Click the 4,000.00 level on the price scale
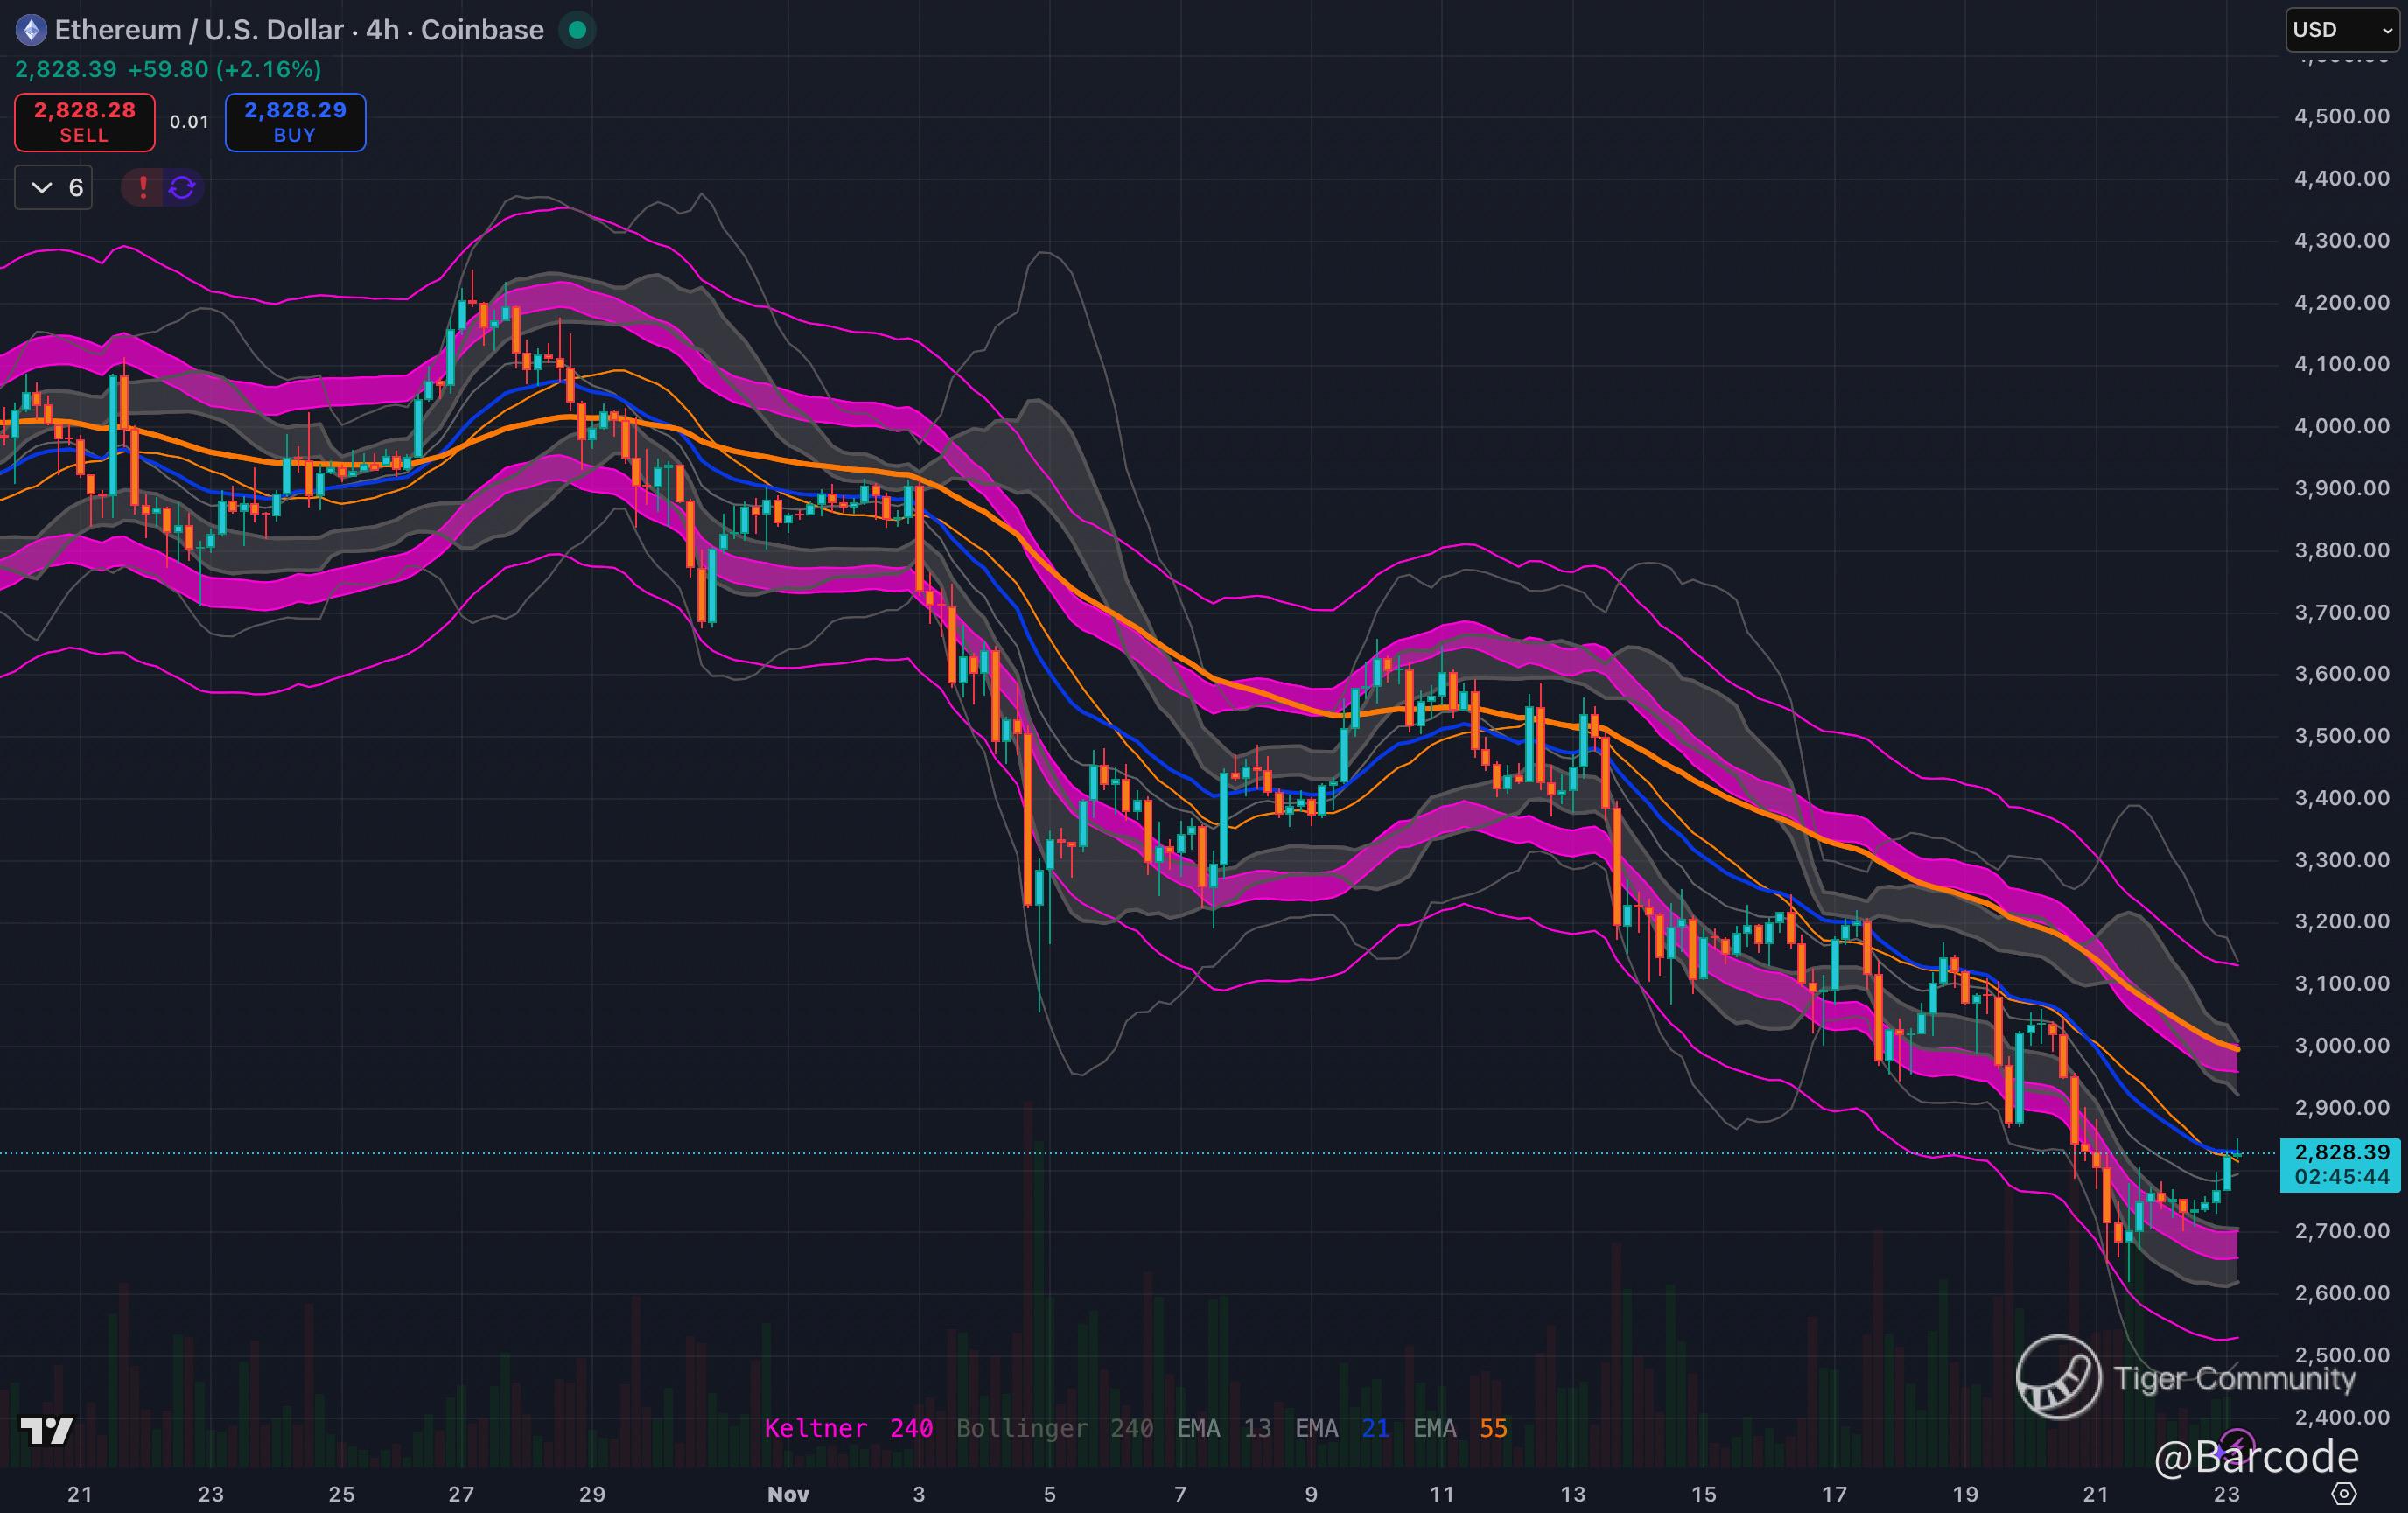This screenshot has width=2408, height=1513. 2341,426
